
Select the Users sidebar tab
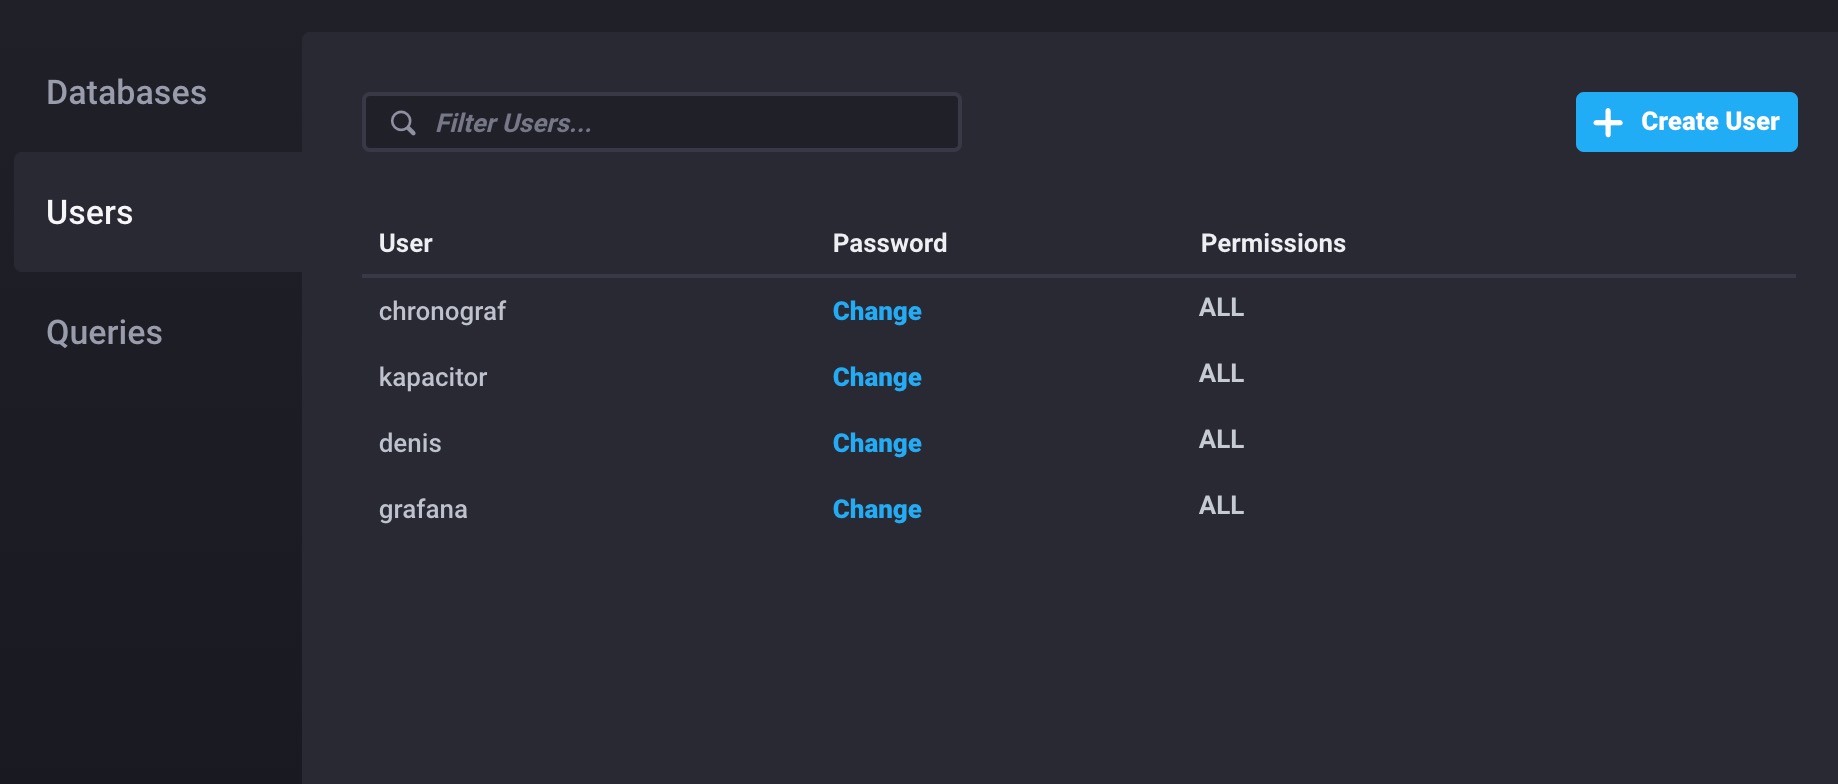click(x=158, y=212)
